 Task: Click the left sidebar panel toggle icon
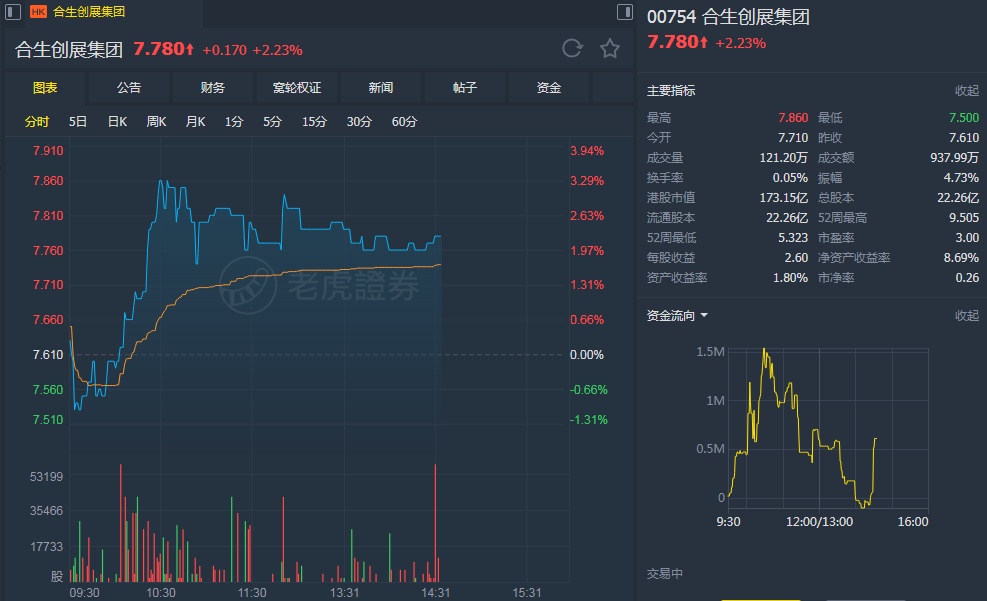[13, 12]
